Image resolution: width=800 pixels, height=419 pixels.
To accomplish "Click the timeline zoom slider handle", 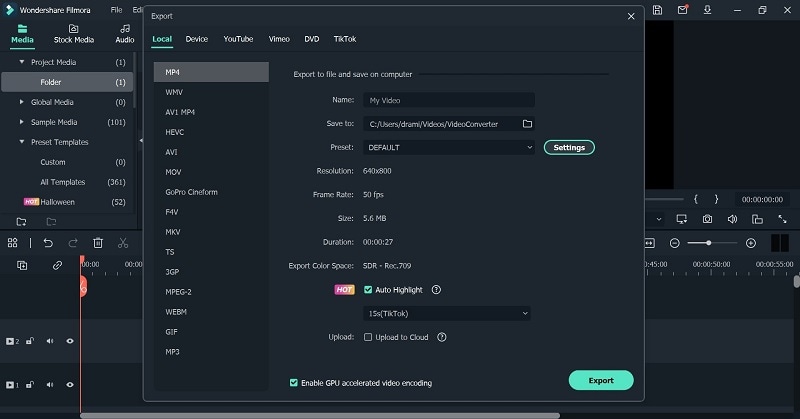I will (x=708, y=243).
